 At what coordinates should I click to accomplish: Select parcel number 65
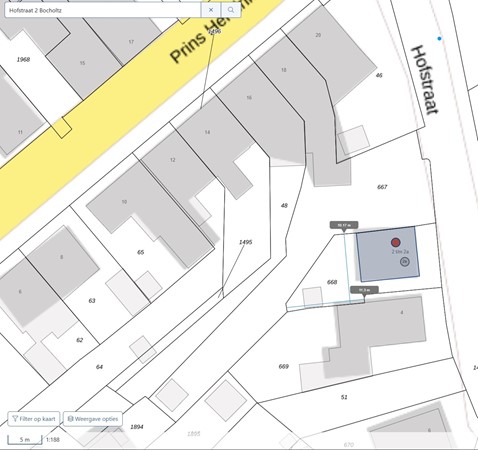click(x=141, y=252)
